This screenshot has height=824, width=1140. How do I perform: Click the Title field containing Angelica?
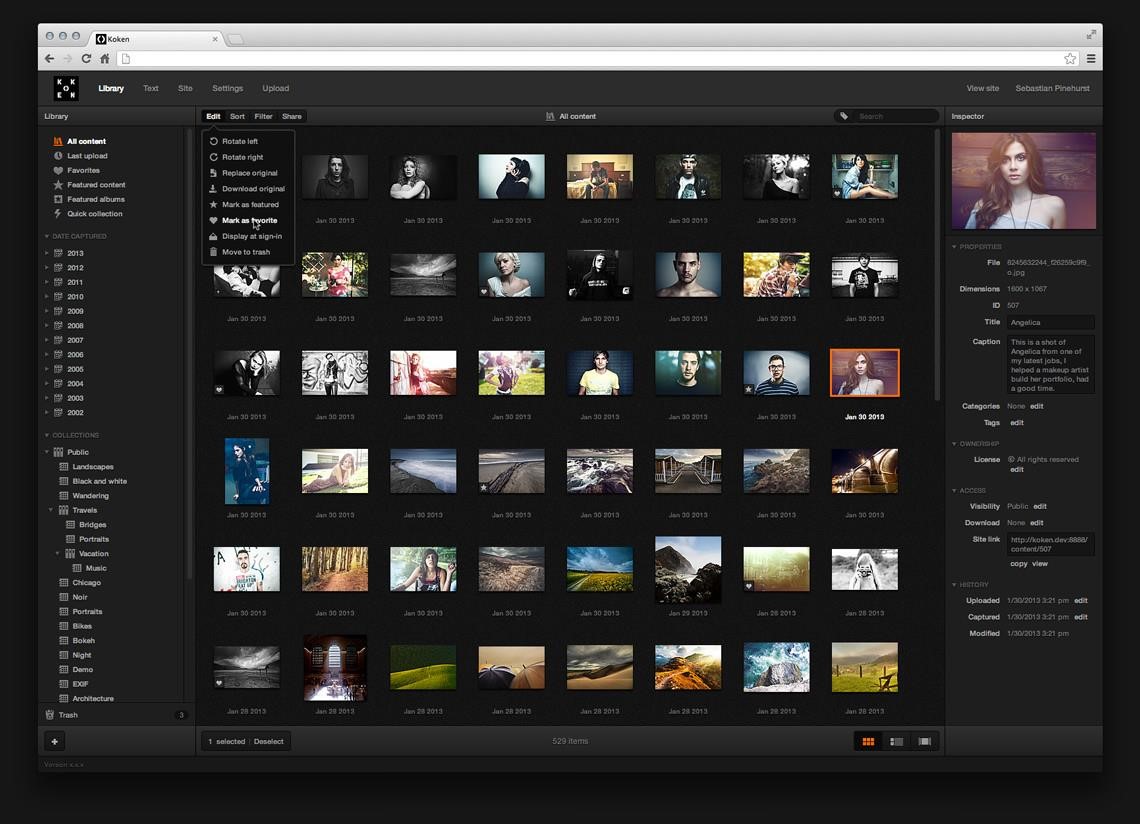[x=1050, y=323]
